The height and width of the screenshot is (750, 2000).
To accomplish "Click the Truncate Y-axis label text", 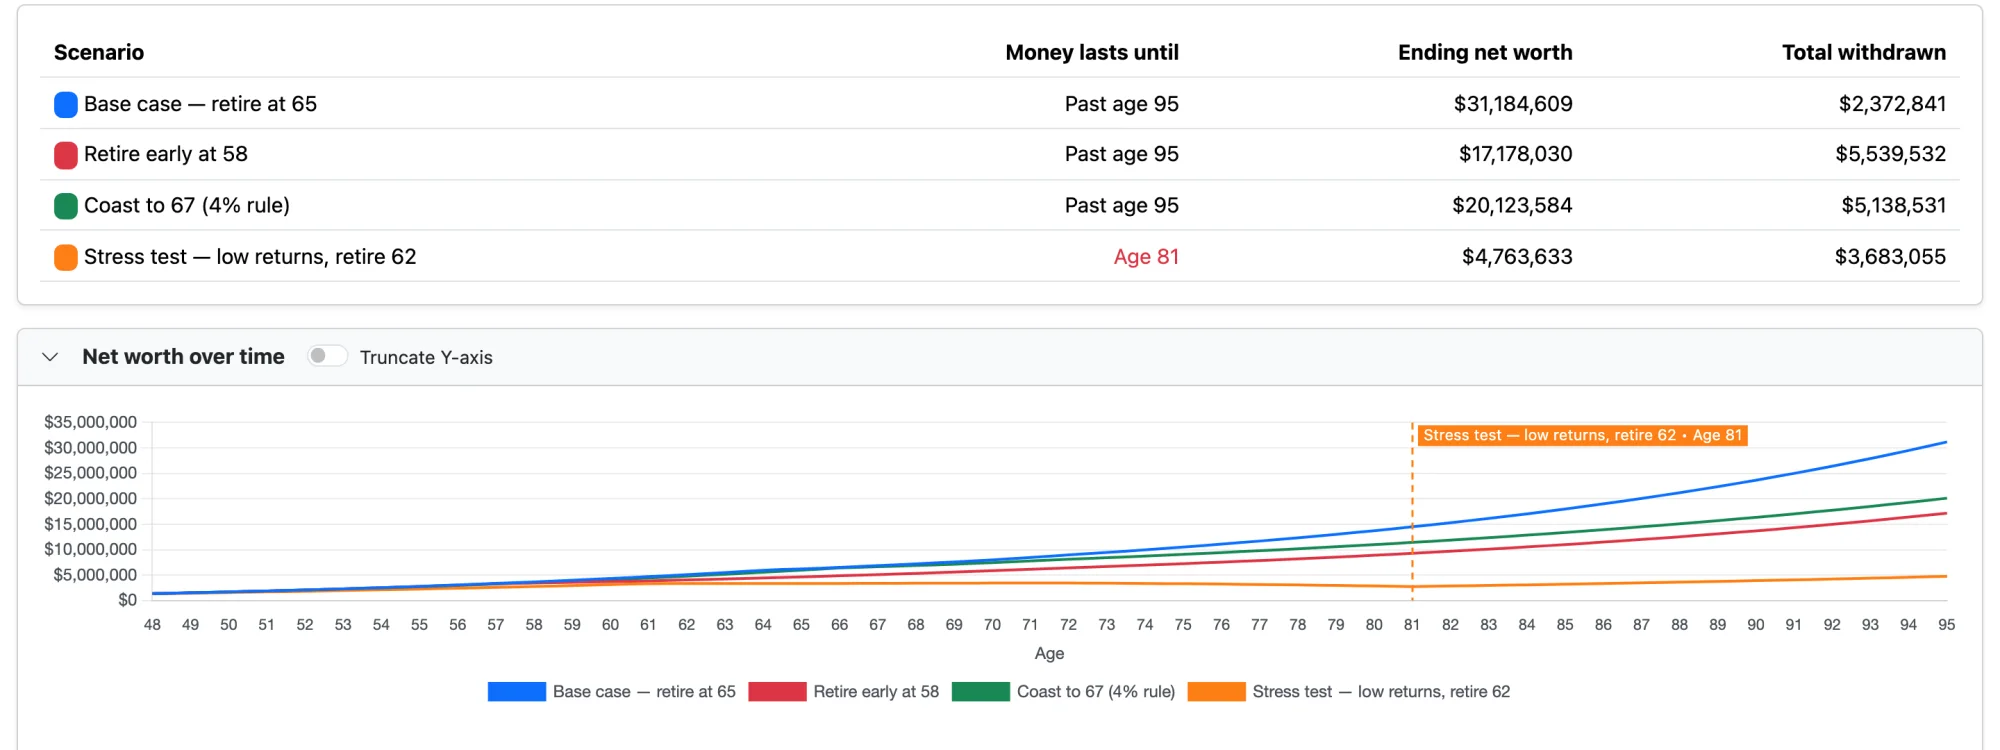I will pos(426,357).
